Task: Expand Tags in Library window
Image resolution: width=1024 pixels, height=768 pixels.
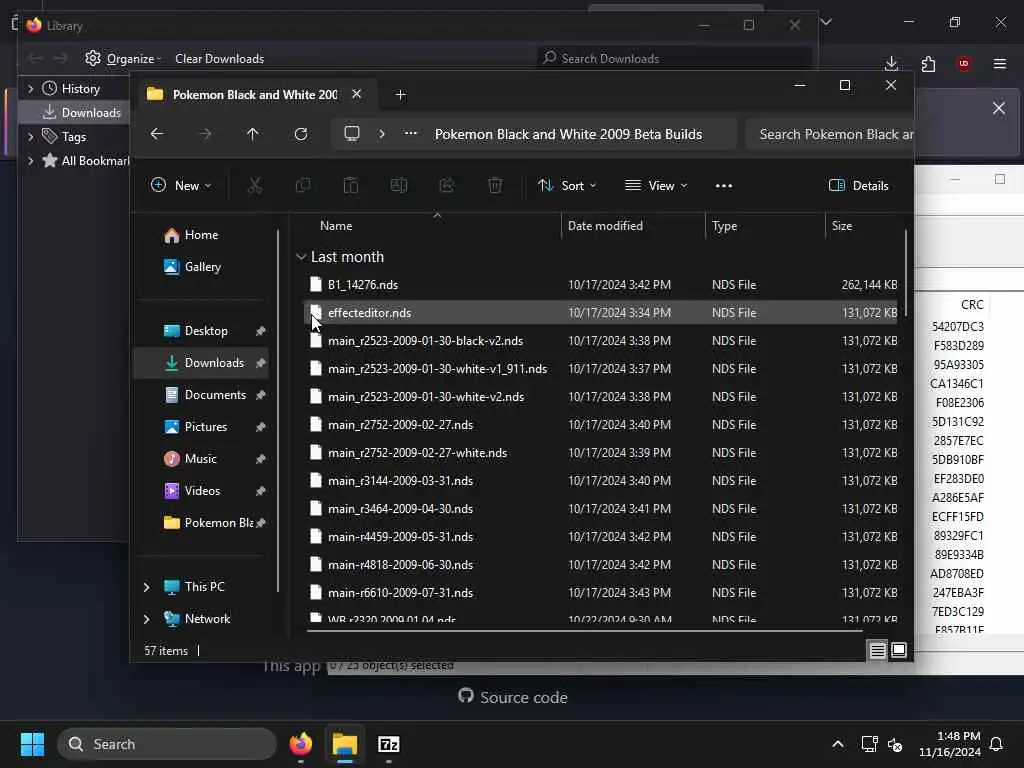Action: [x=30, y=136]
